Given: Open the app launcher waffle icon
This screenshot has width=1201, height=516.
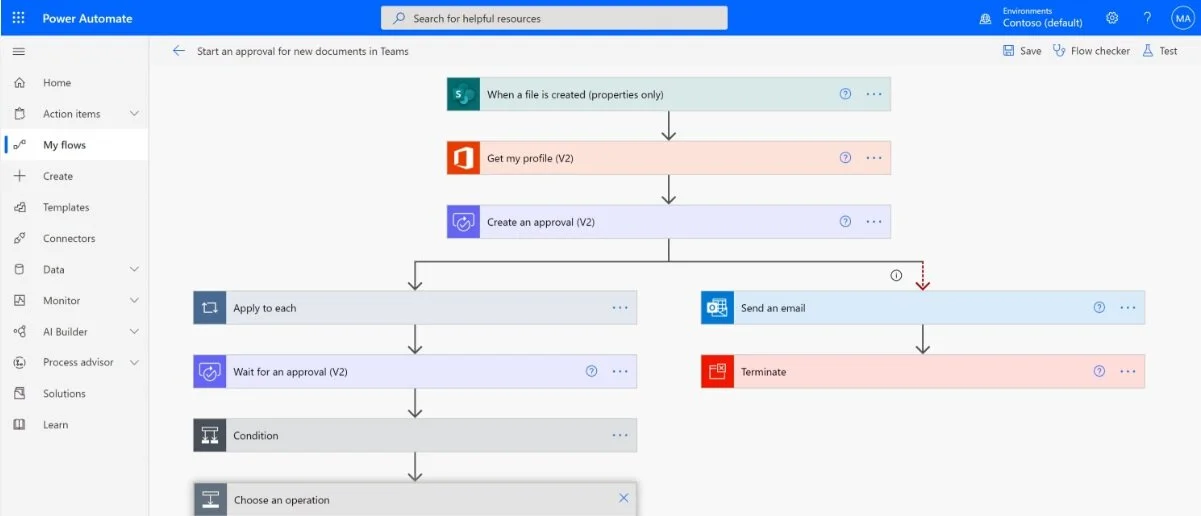Looking at the screenshot, I should click(18, 18).
